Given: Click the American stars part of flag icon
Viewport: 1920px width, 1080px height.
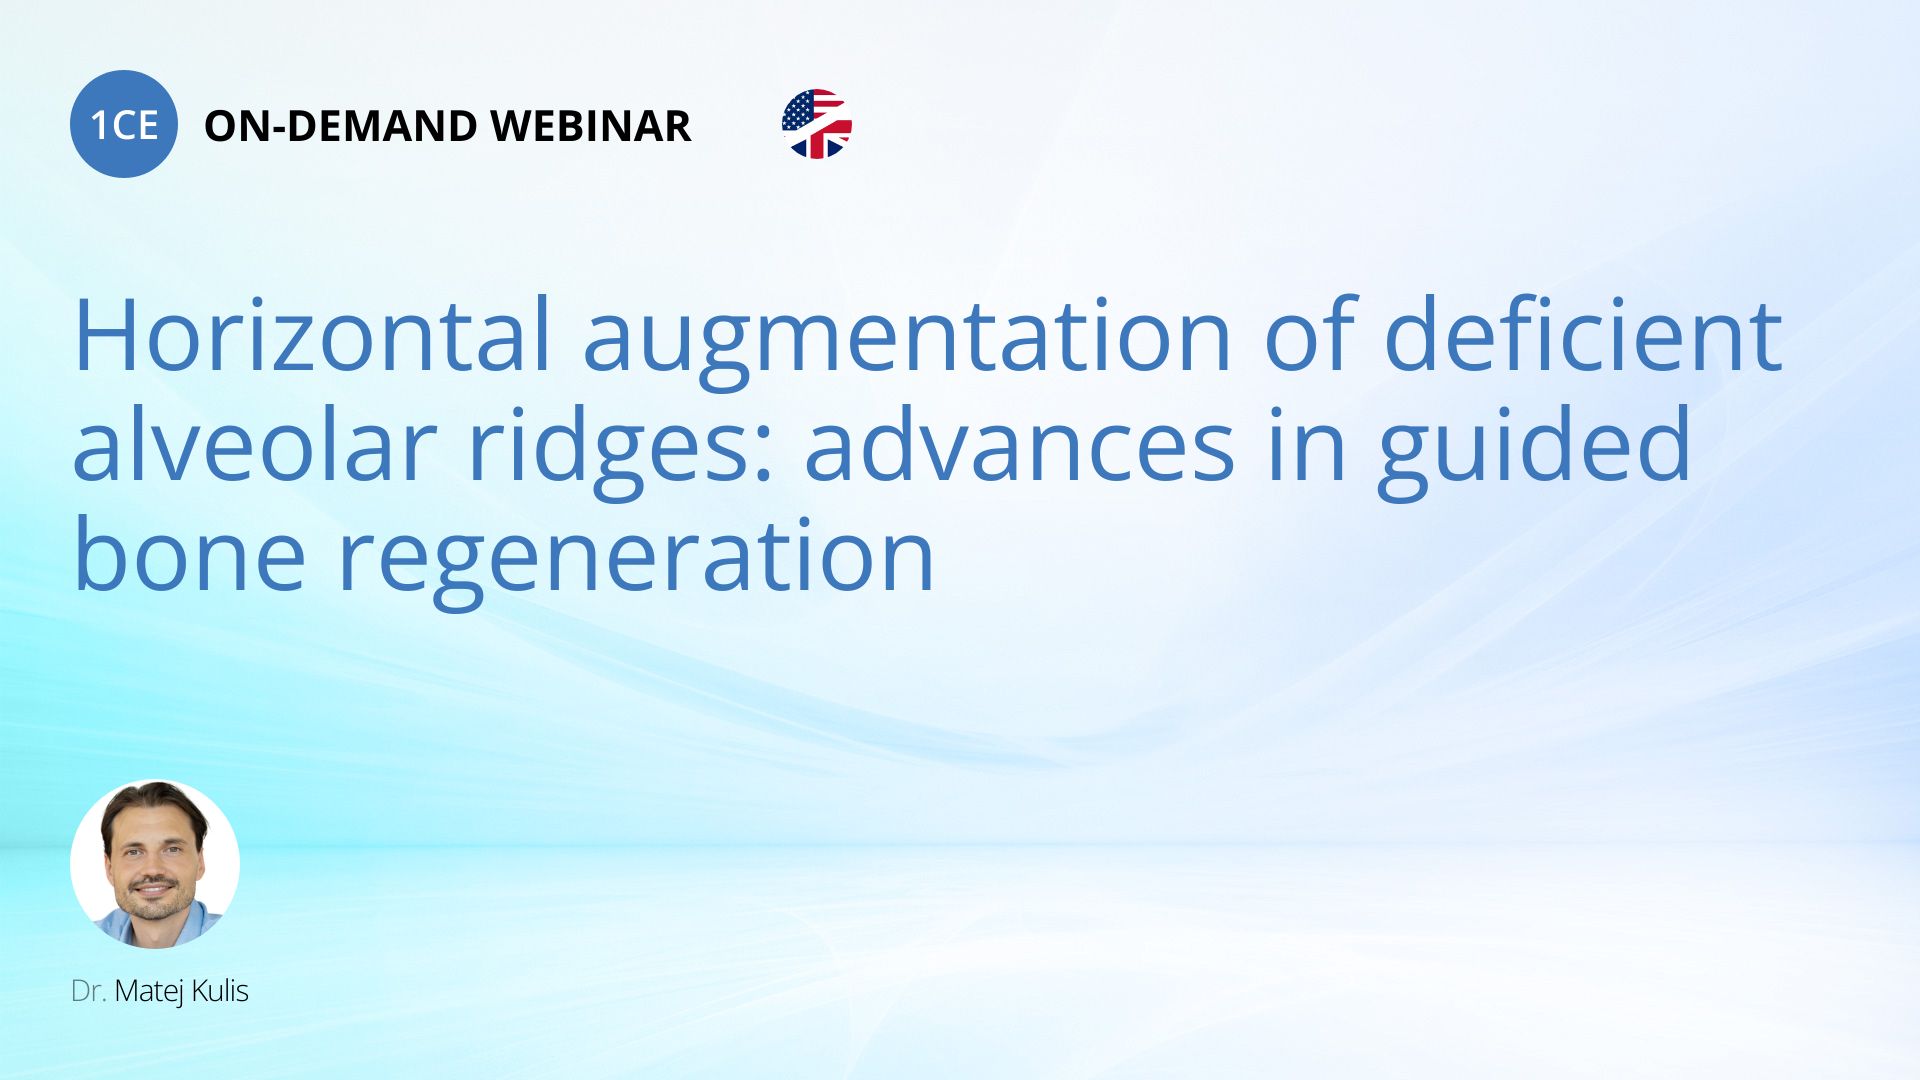Looking at the screenshot, I should [798, 111].
